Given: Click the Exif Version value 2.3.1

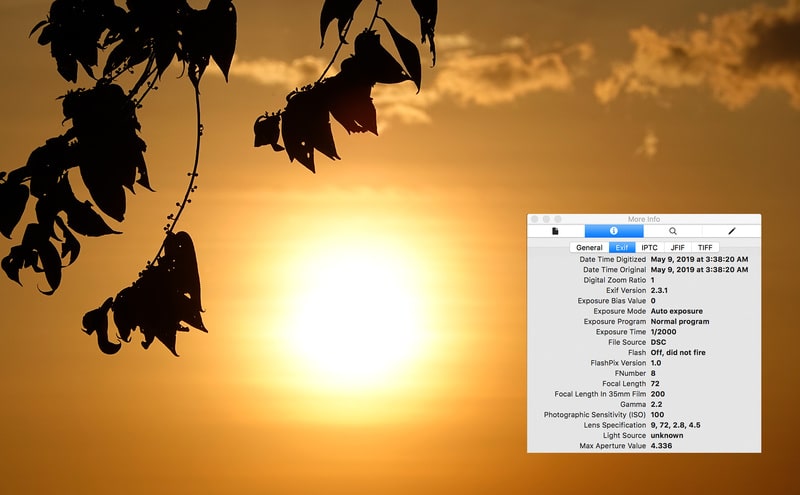Looking at the screenshot, I should click(x=659, y=290).
